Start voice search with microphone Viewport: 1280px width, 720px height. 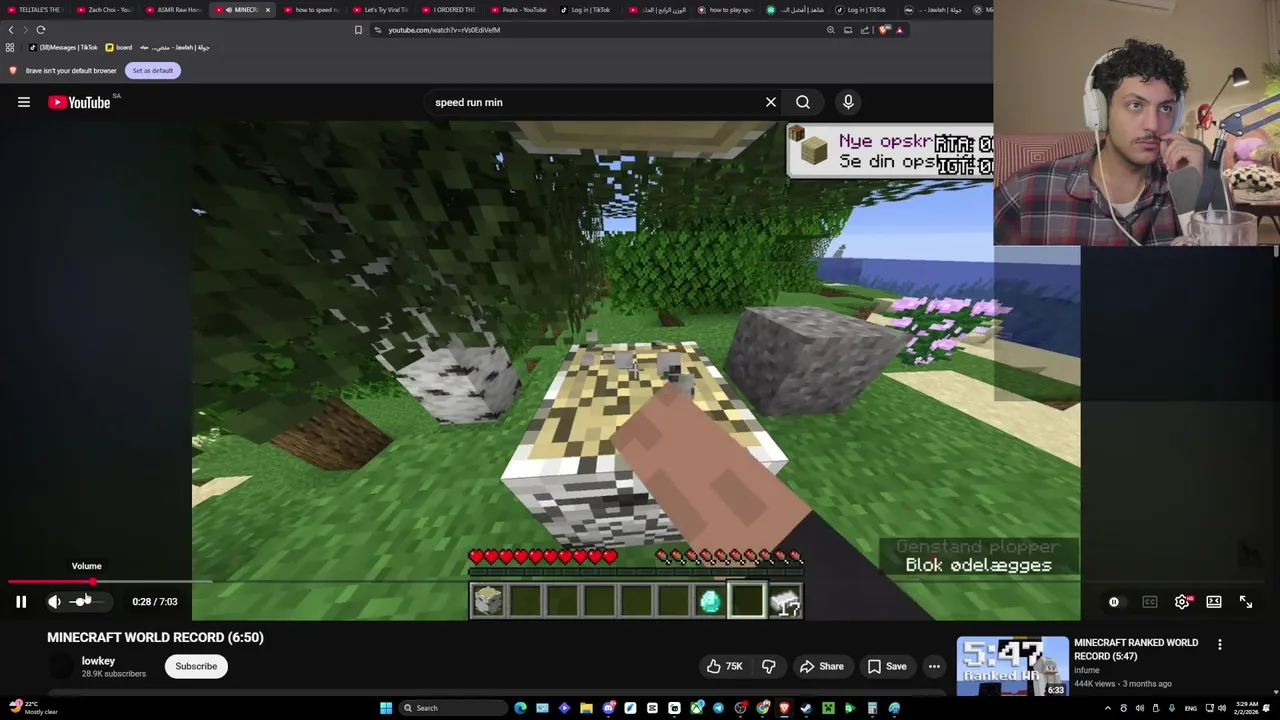tap(848, 102)
